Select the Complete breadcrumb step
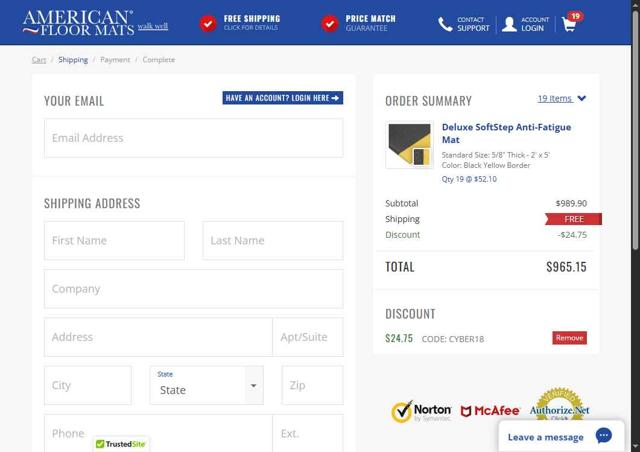 pyautogui.click(x=159, y=60)
